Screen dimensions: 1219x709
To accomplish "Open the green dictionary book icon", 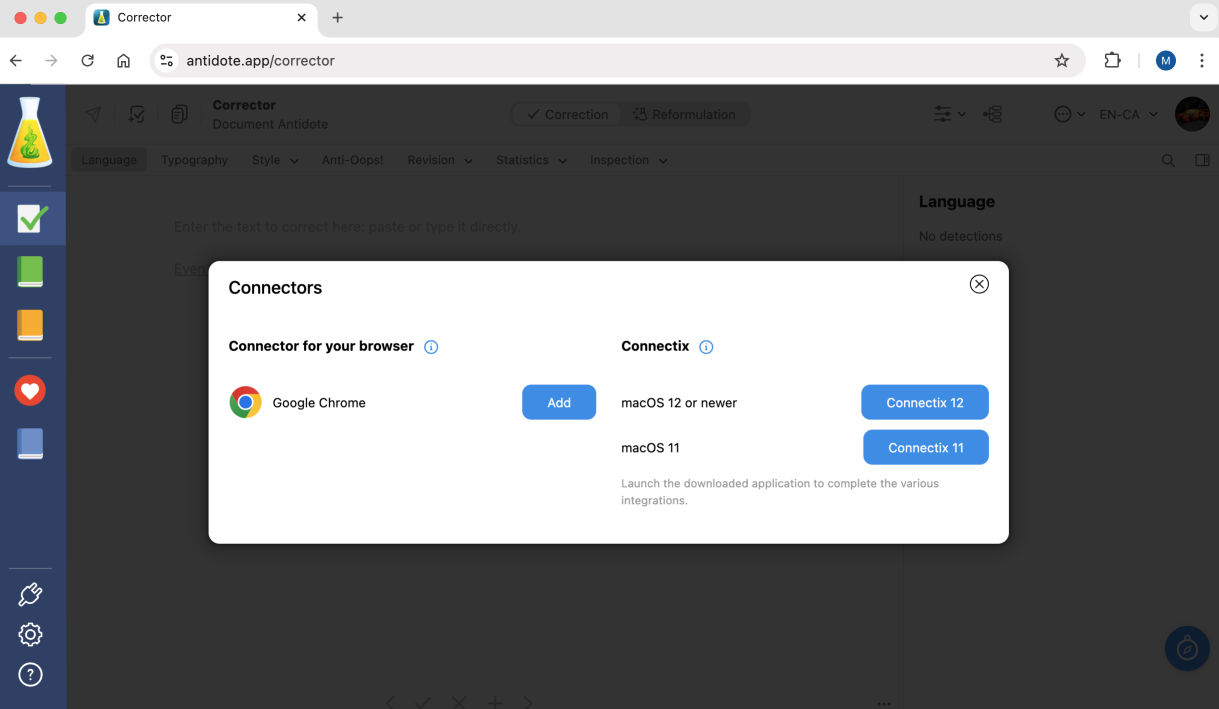I will pos(31,272).
